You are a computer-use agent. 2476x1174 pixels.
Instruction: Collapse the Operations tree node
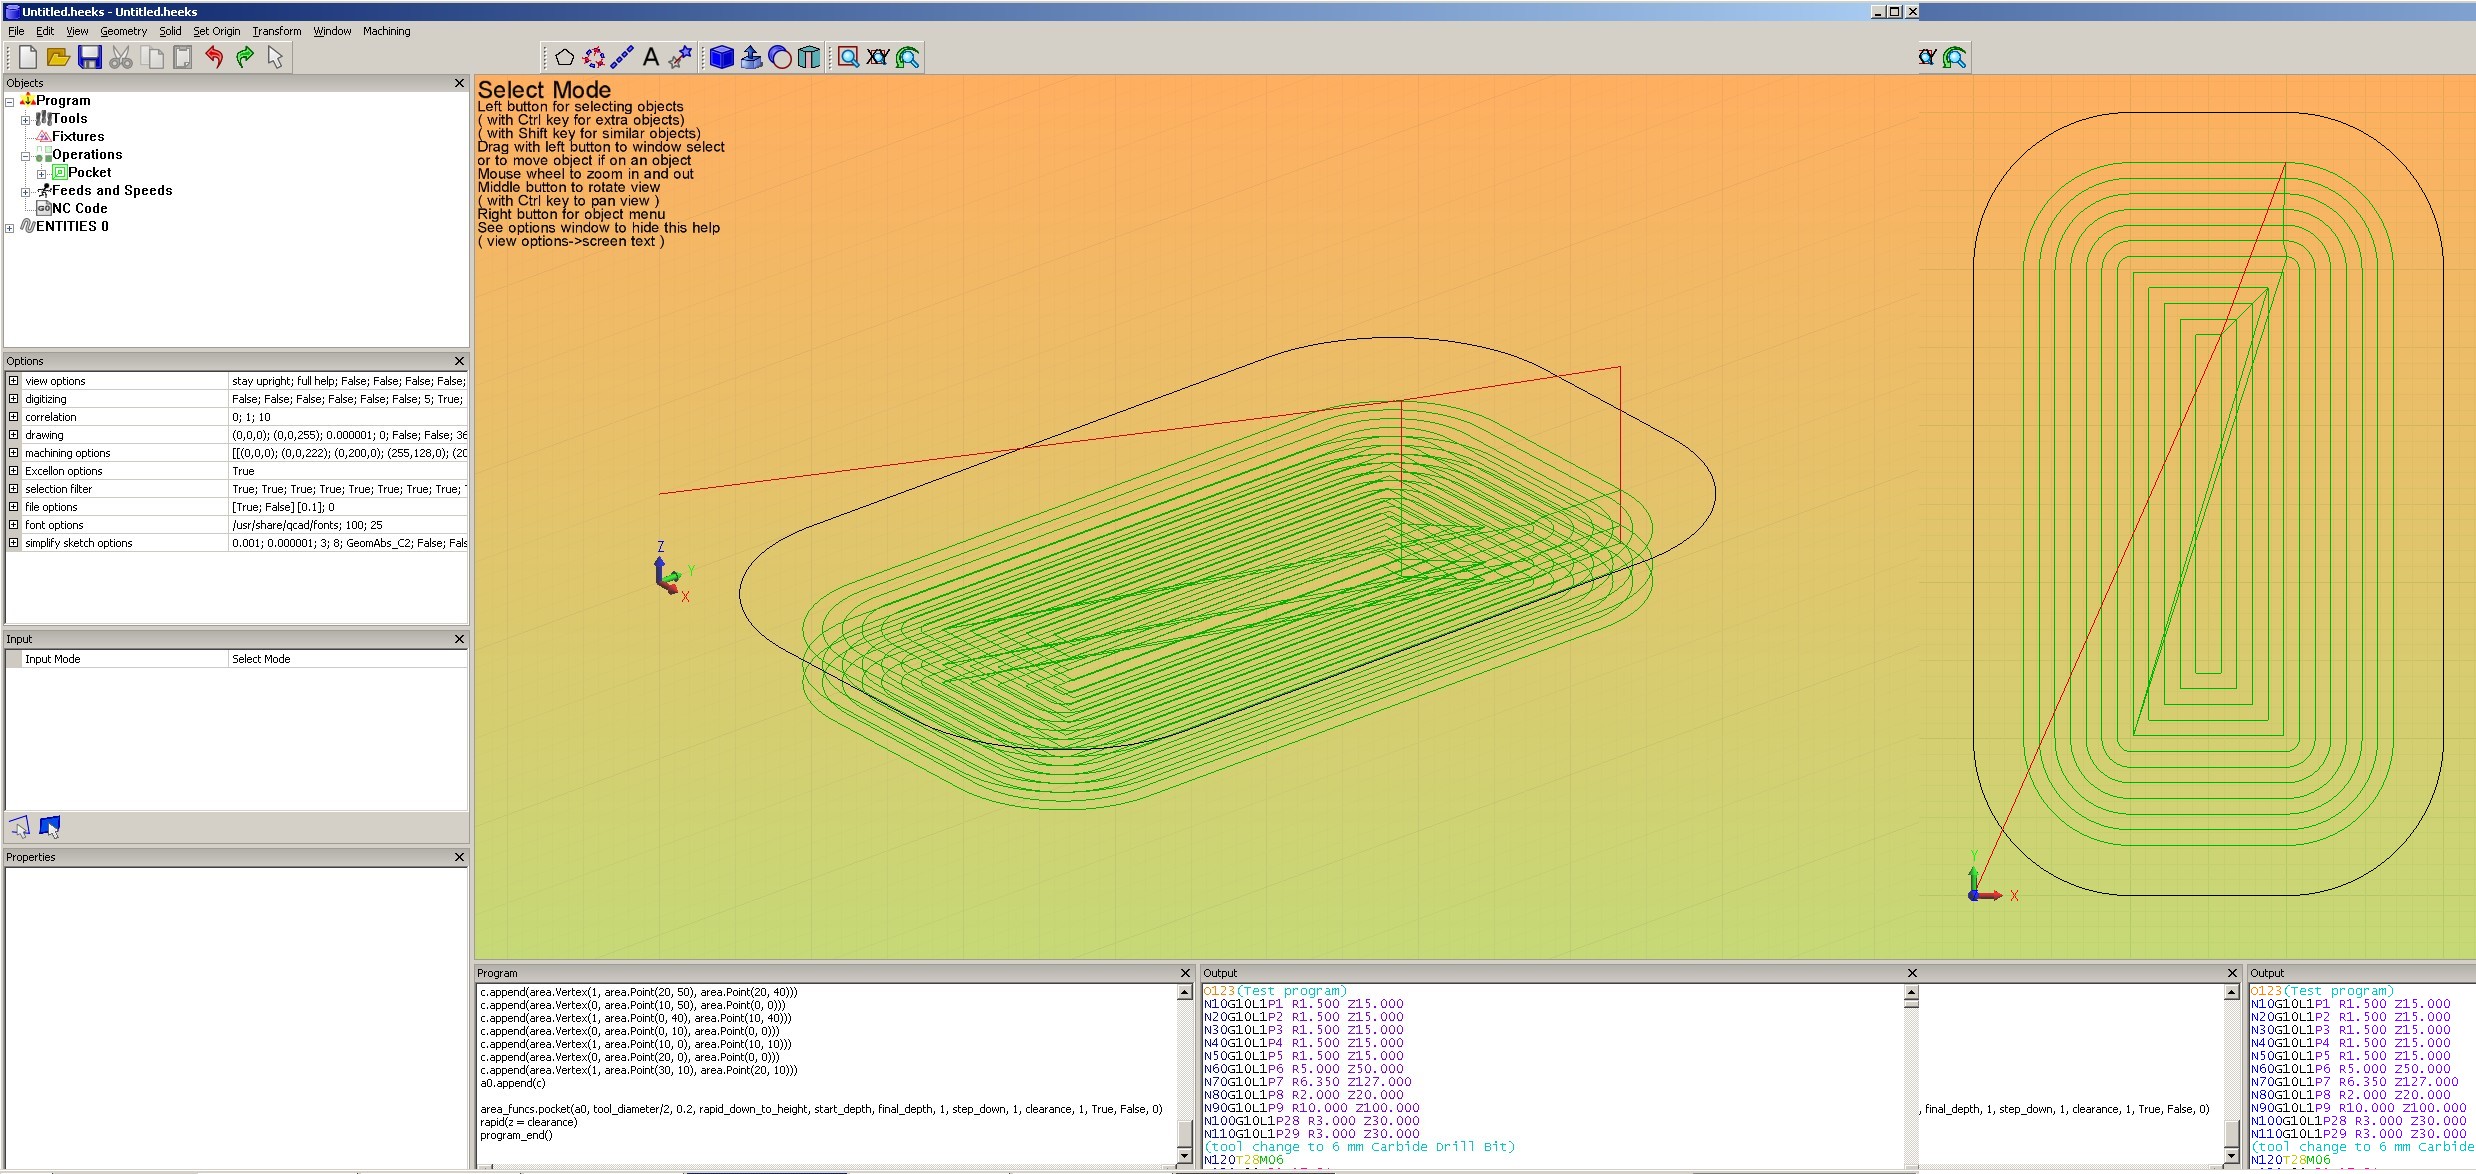pyautogui.click(x=26, y=155)
